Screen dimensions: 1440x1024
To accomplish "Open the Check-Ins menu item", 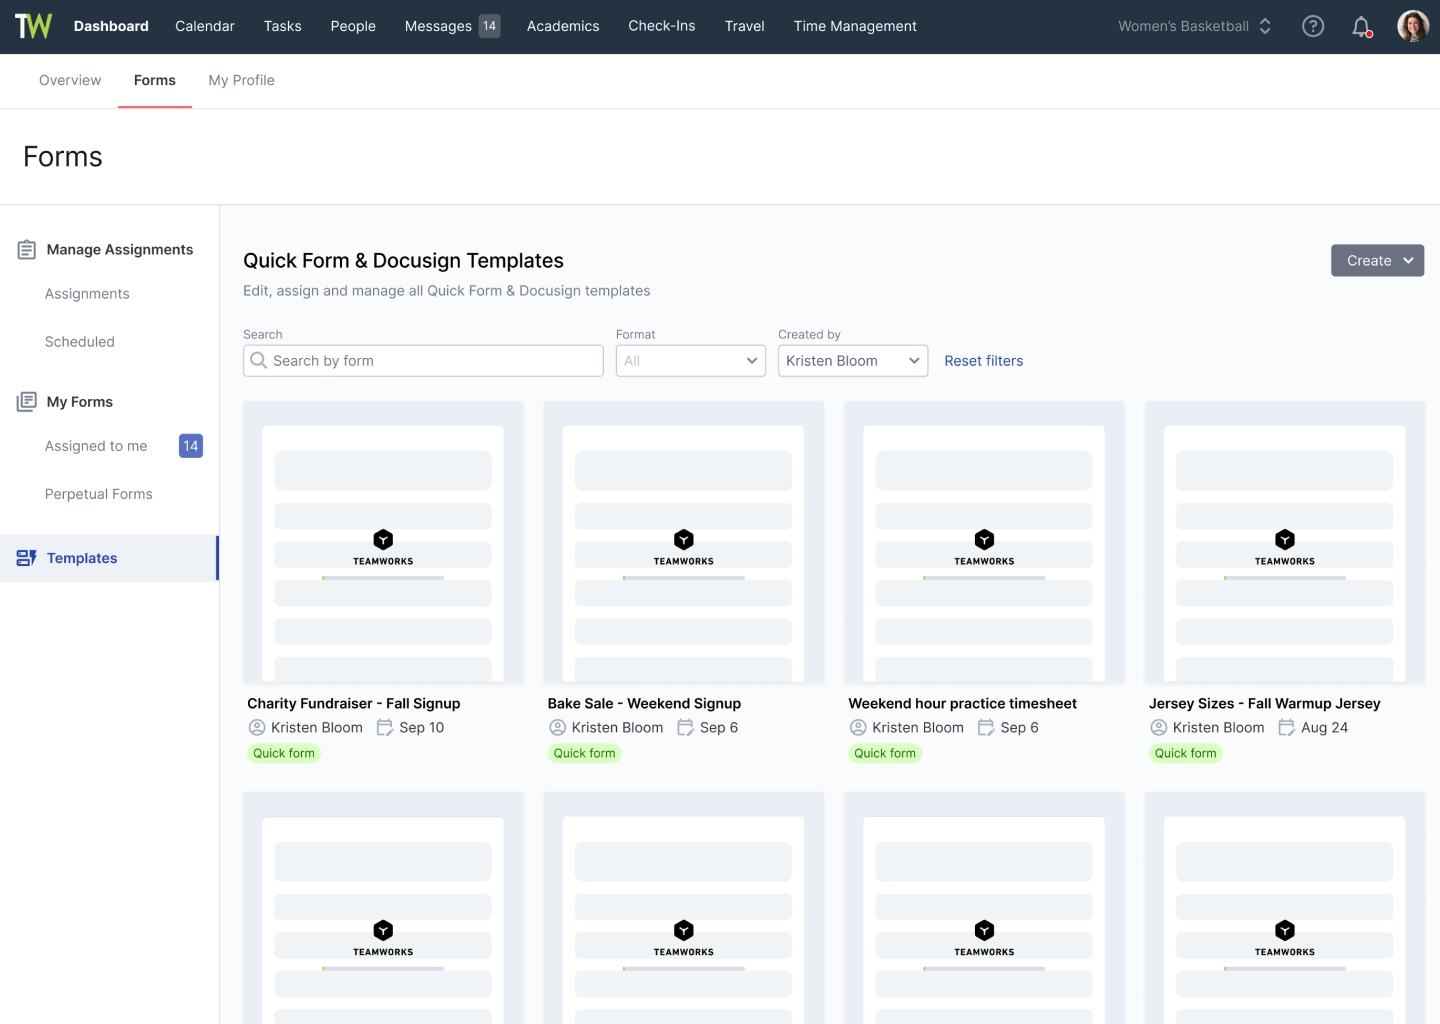I will 662,26.
